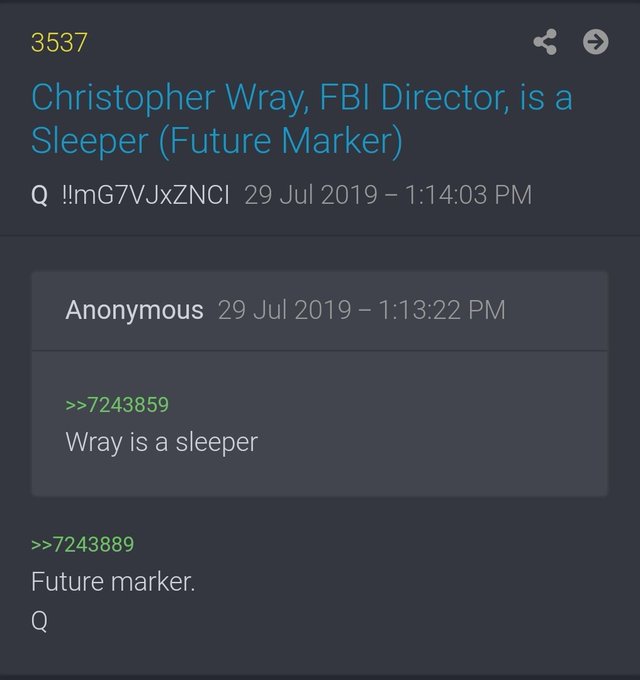The height and width of the screenshot is (680, 640).
Task: Click the share icon for post 3537
Action: [545, 42]
